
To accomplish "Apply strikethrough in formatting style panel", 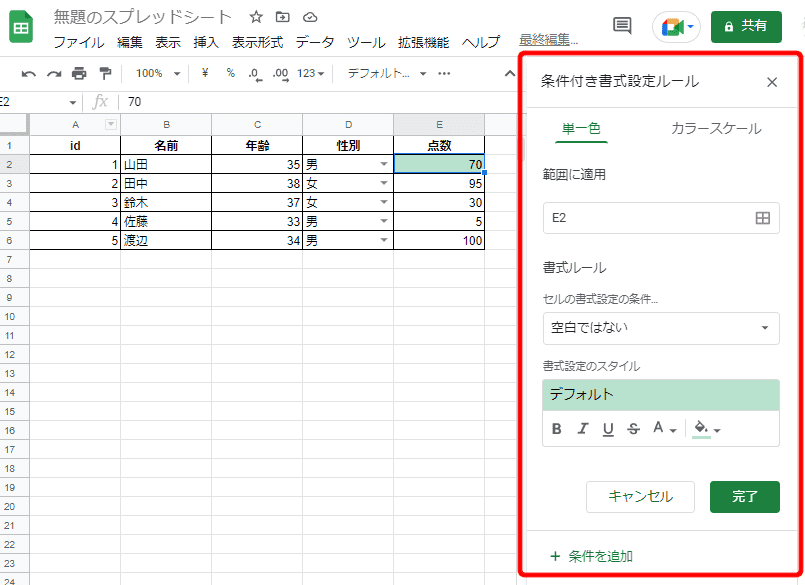I will (633, 430).
